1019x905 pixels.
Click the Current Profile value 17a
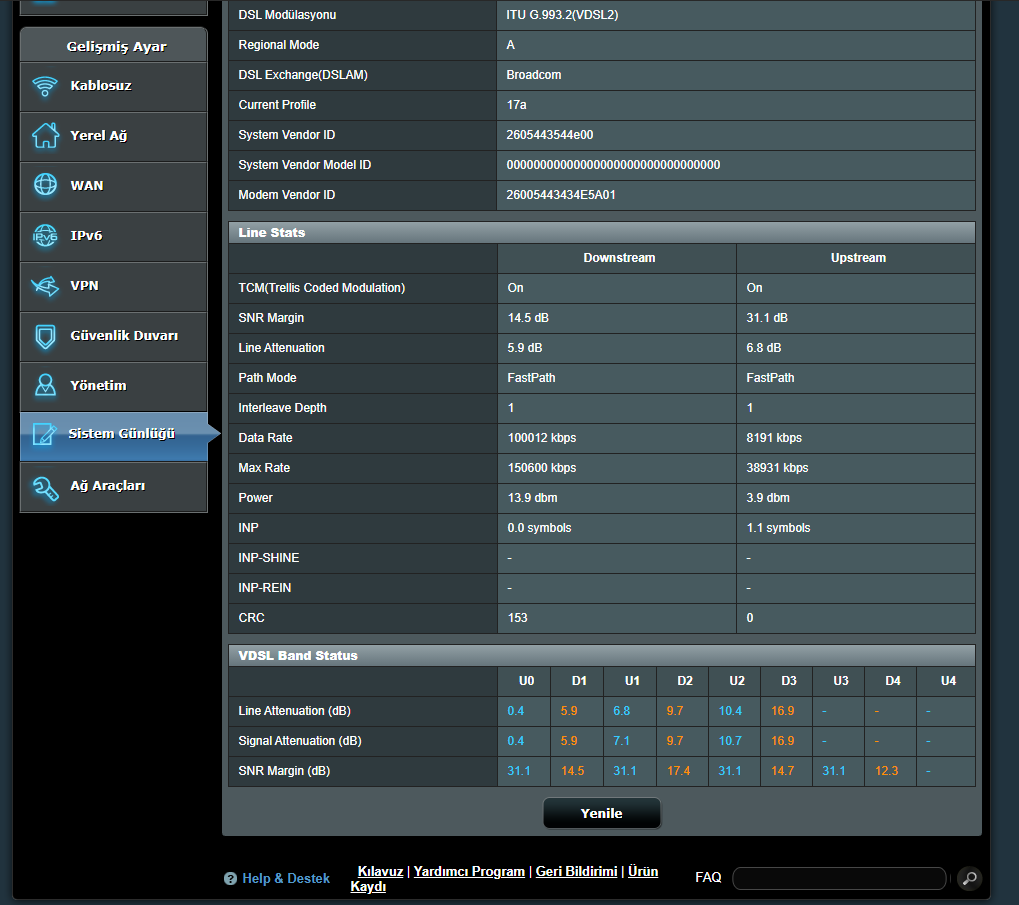[x=516, y=105]
